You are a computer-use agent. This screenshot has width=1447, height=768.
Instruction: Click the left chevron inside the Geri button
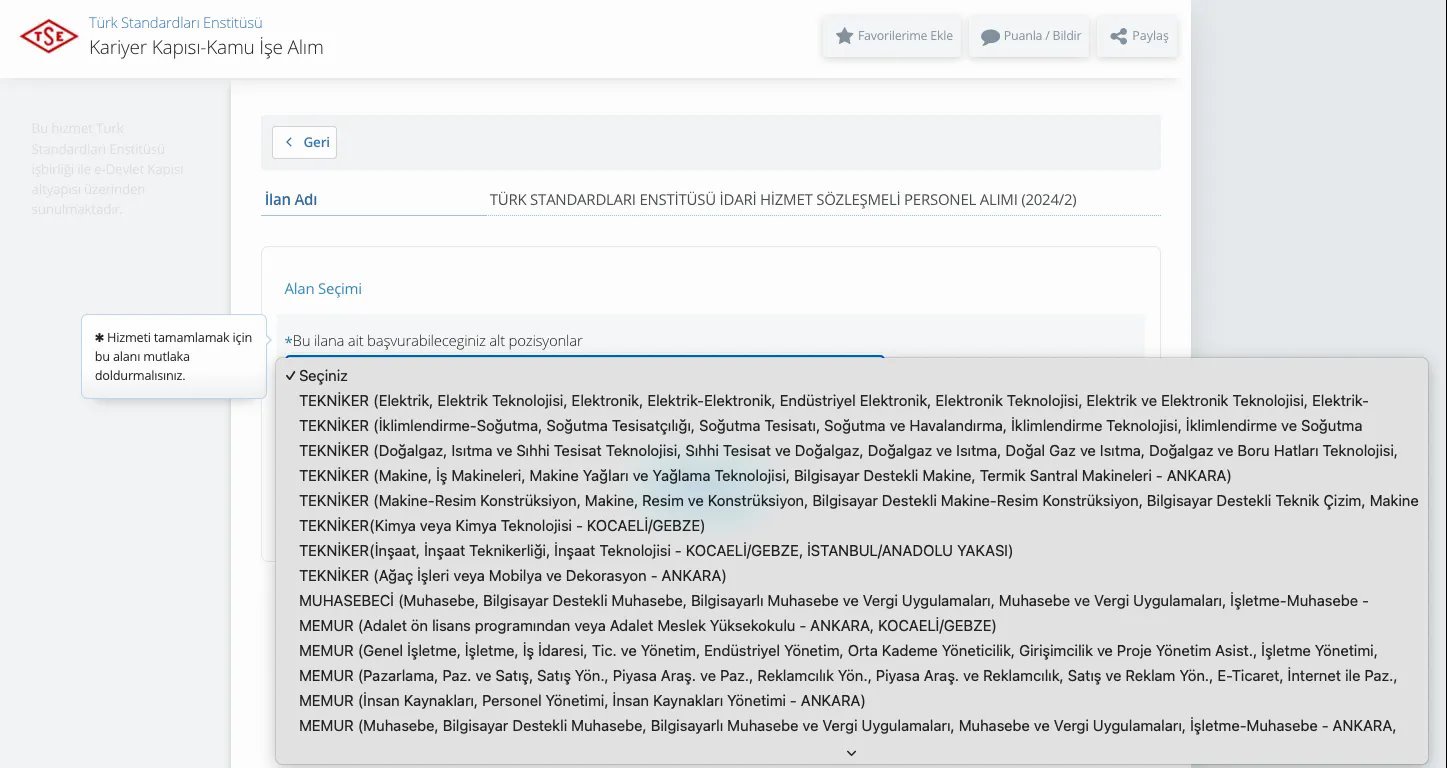click(x=290, y=142)
